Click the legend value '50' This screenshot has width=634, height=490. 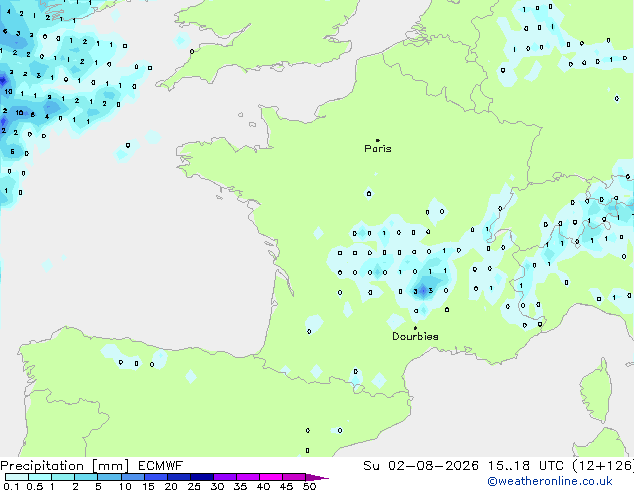(309, 486)
